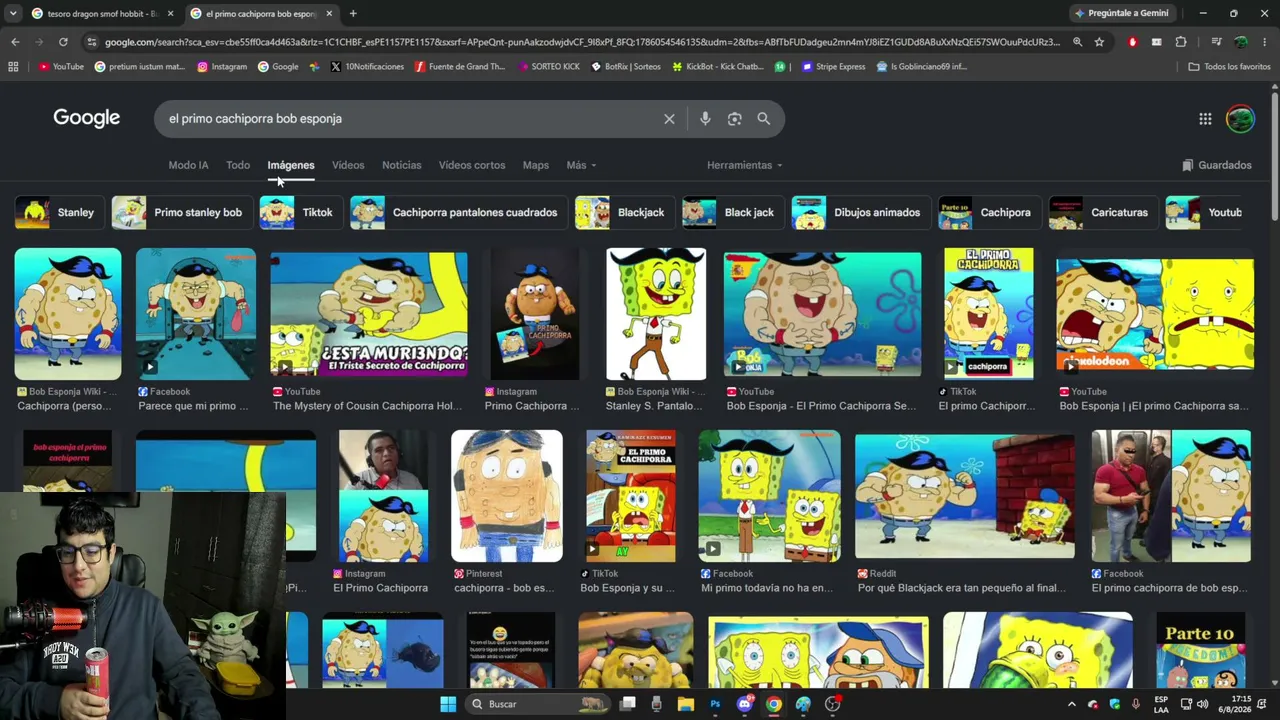Viewport: 1280px width, 720px height.
Task: Click the search query text field
Action: pos(410,119)
